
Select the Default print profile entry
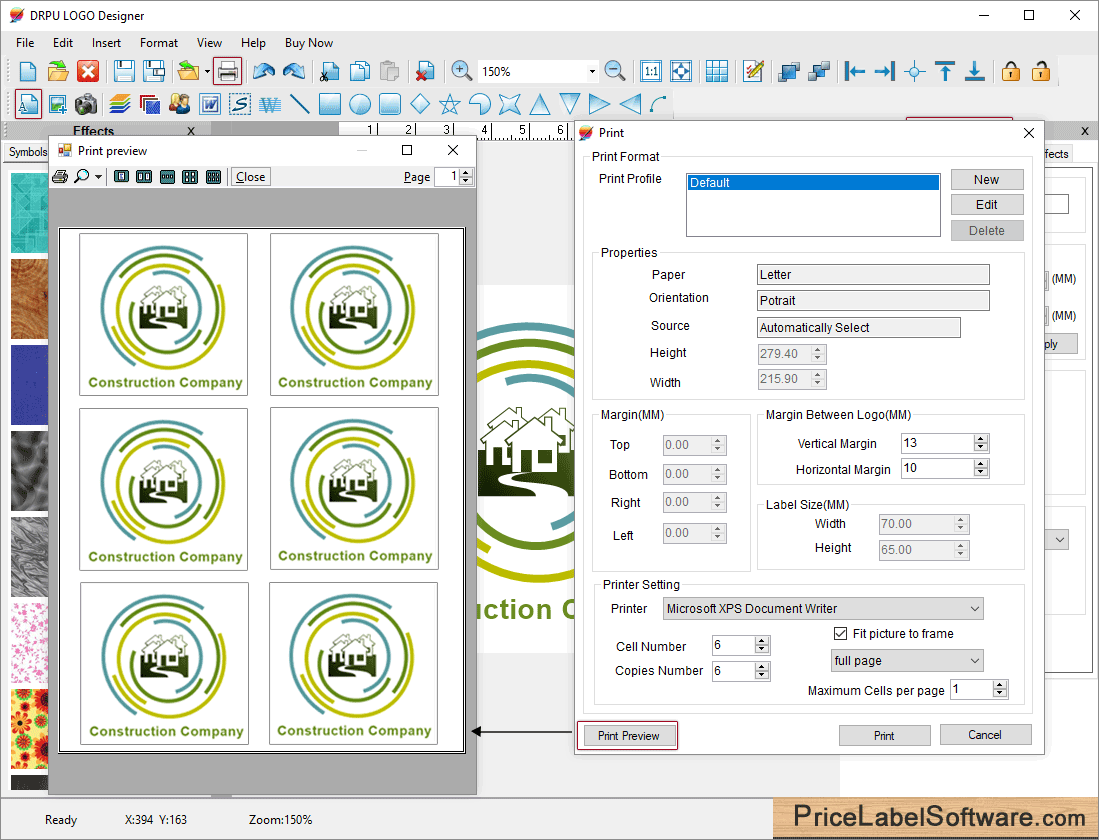point(813,182)
